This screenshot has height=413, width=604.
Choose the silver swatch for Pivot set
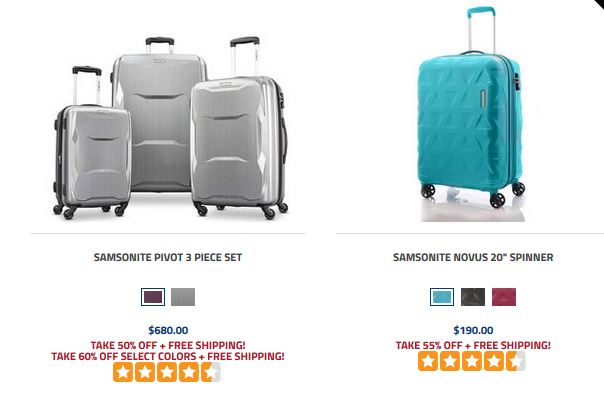tap(183, 297)
